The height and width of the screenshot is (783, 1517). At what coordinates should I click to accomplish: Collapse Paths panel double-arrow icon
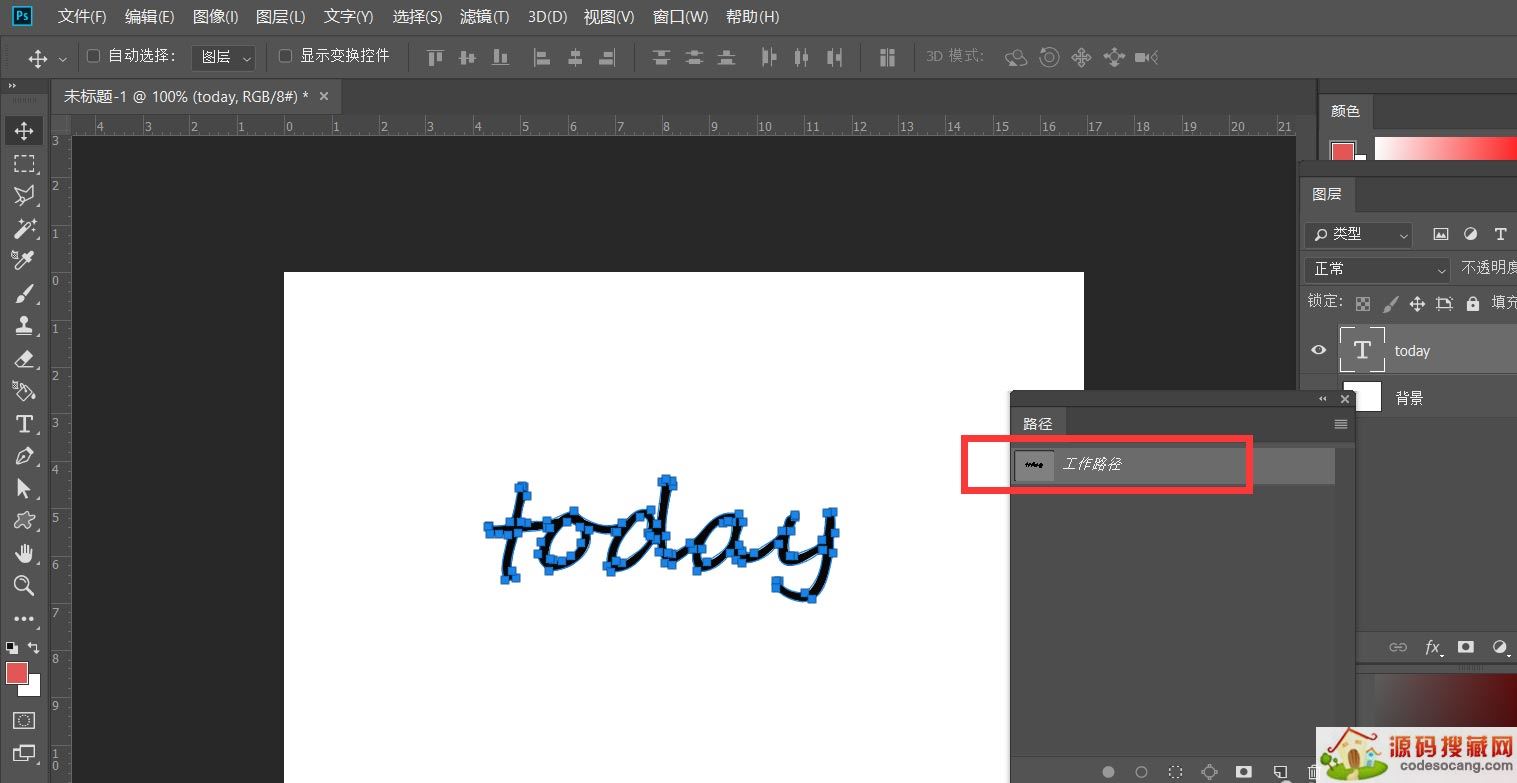click(1323, 398)
